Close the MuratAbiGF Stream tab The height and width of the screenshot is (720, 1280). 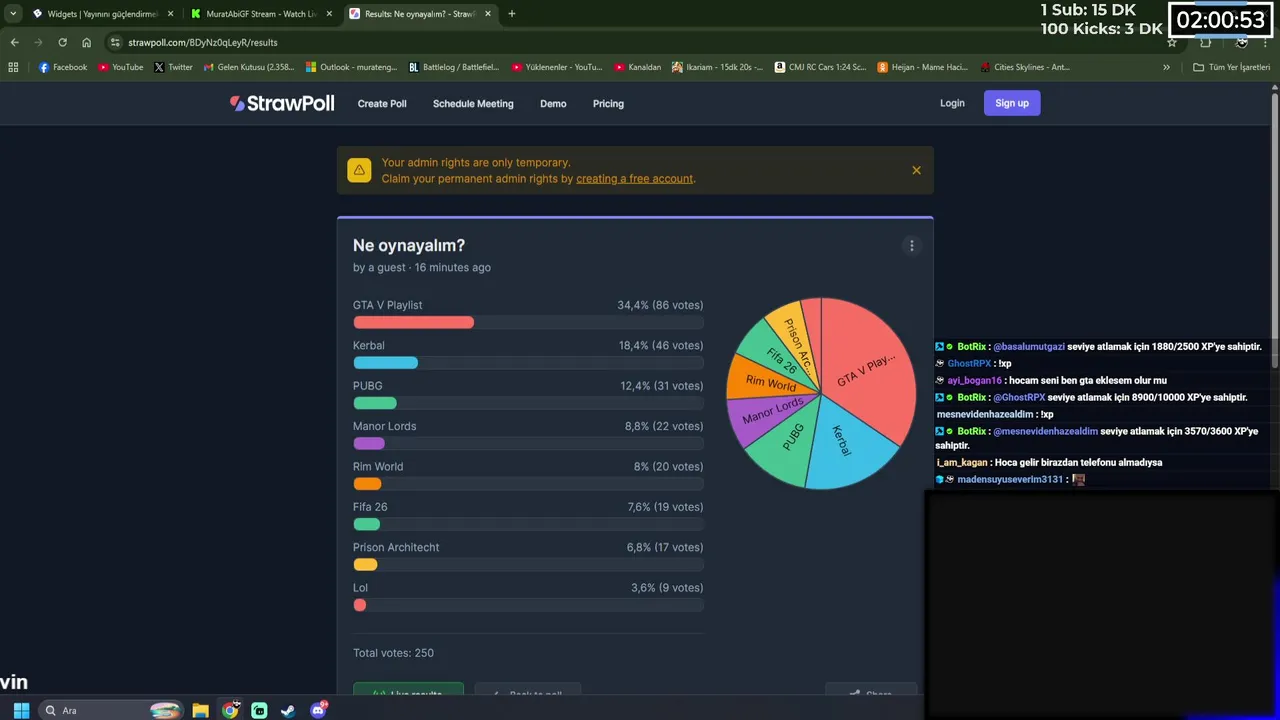point(330,14)
